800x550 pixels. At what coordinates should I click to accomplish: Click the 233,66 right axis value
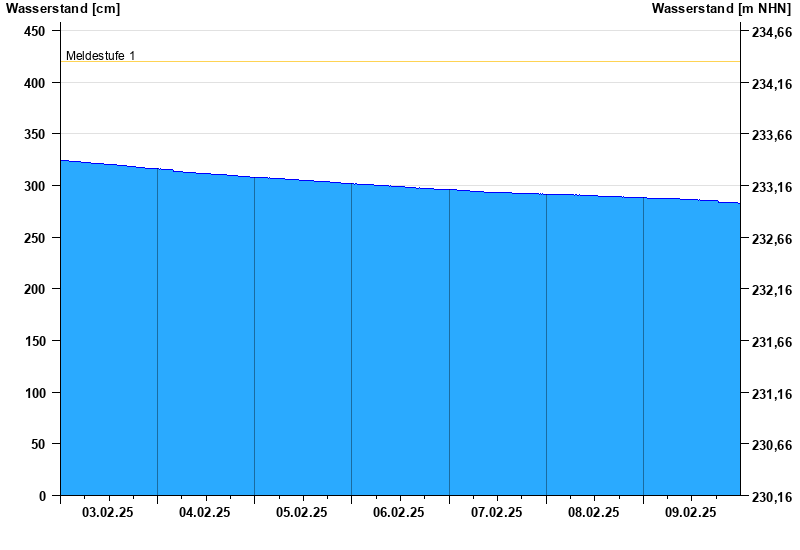[772, 135]
